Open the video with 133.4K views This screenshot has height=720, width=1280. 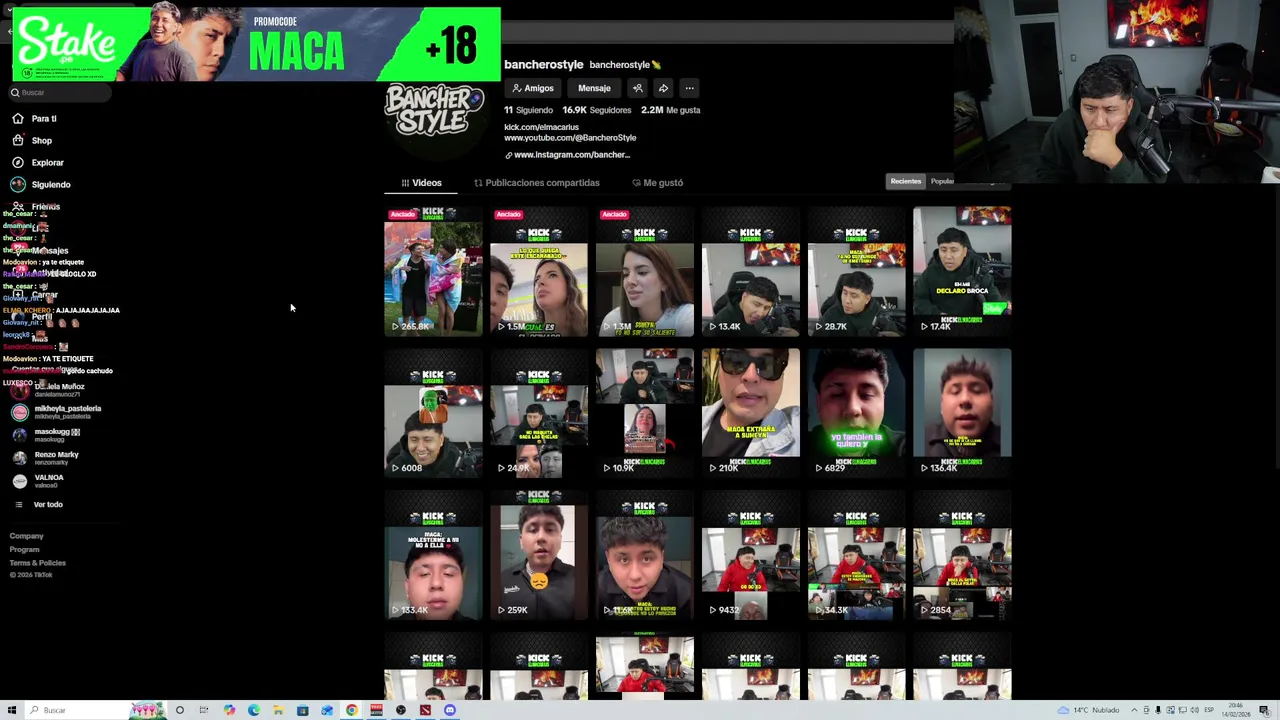(433, 555)
